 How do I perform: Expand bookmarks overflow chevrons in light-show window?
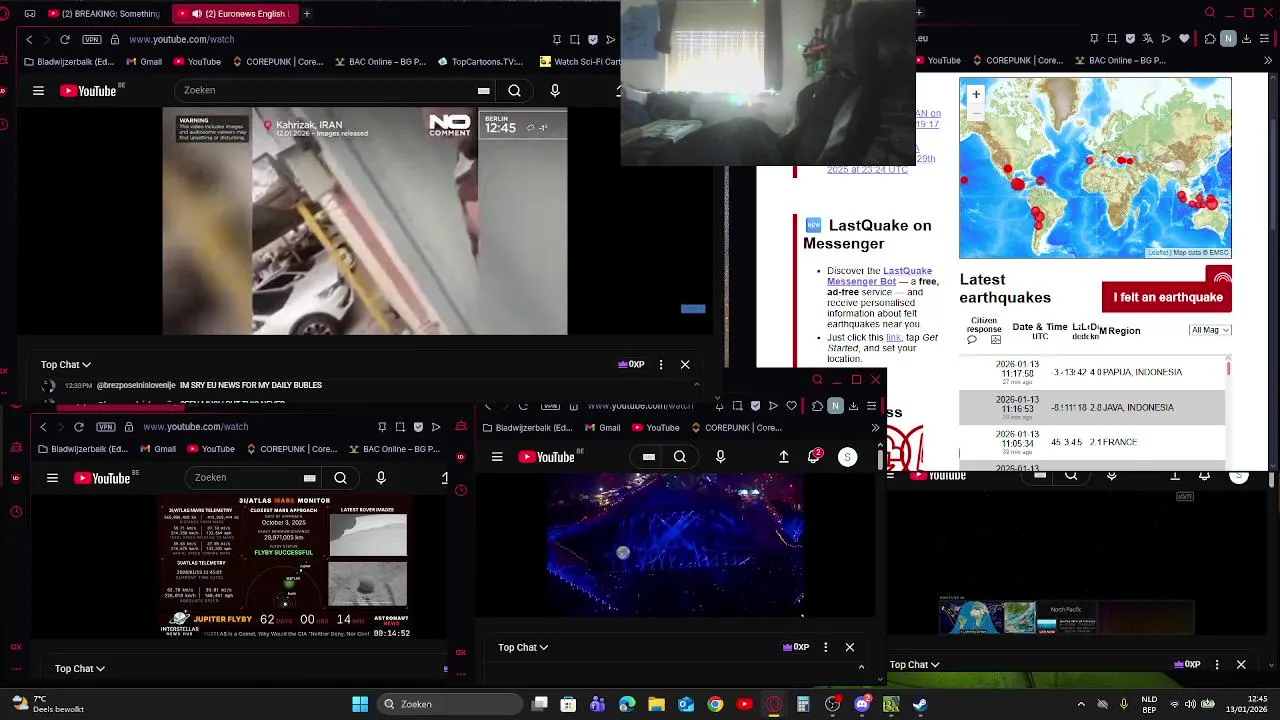pos(875,428)
